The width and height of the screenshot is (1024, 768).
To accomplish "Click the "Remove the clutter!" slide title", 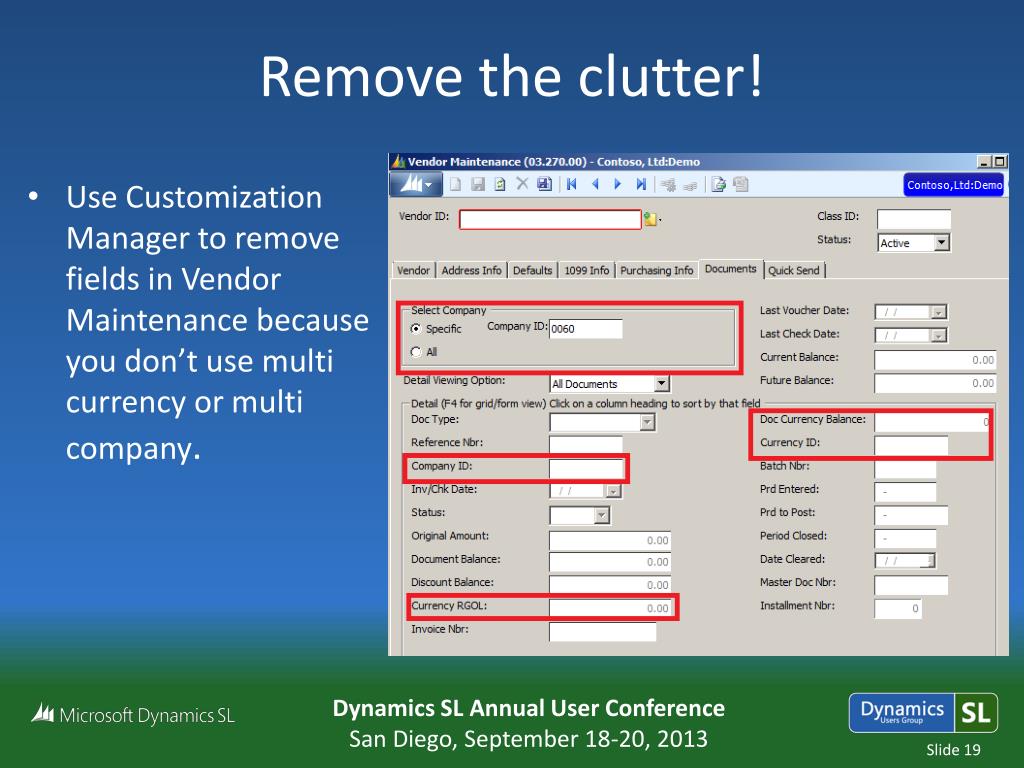I will pos(511,76).
